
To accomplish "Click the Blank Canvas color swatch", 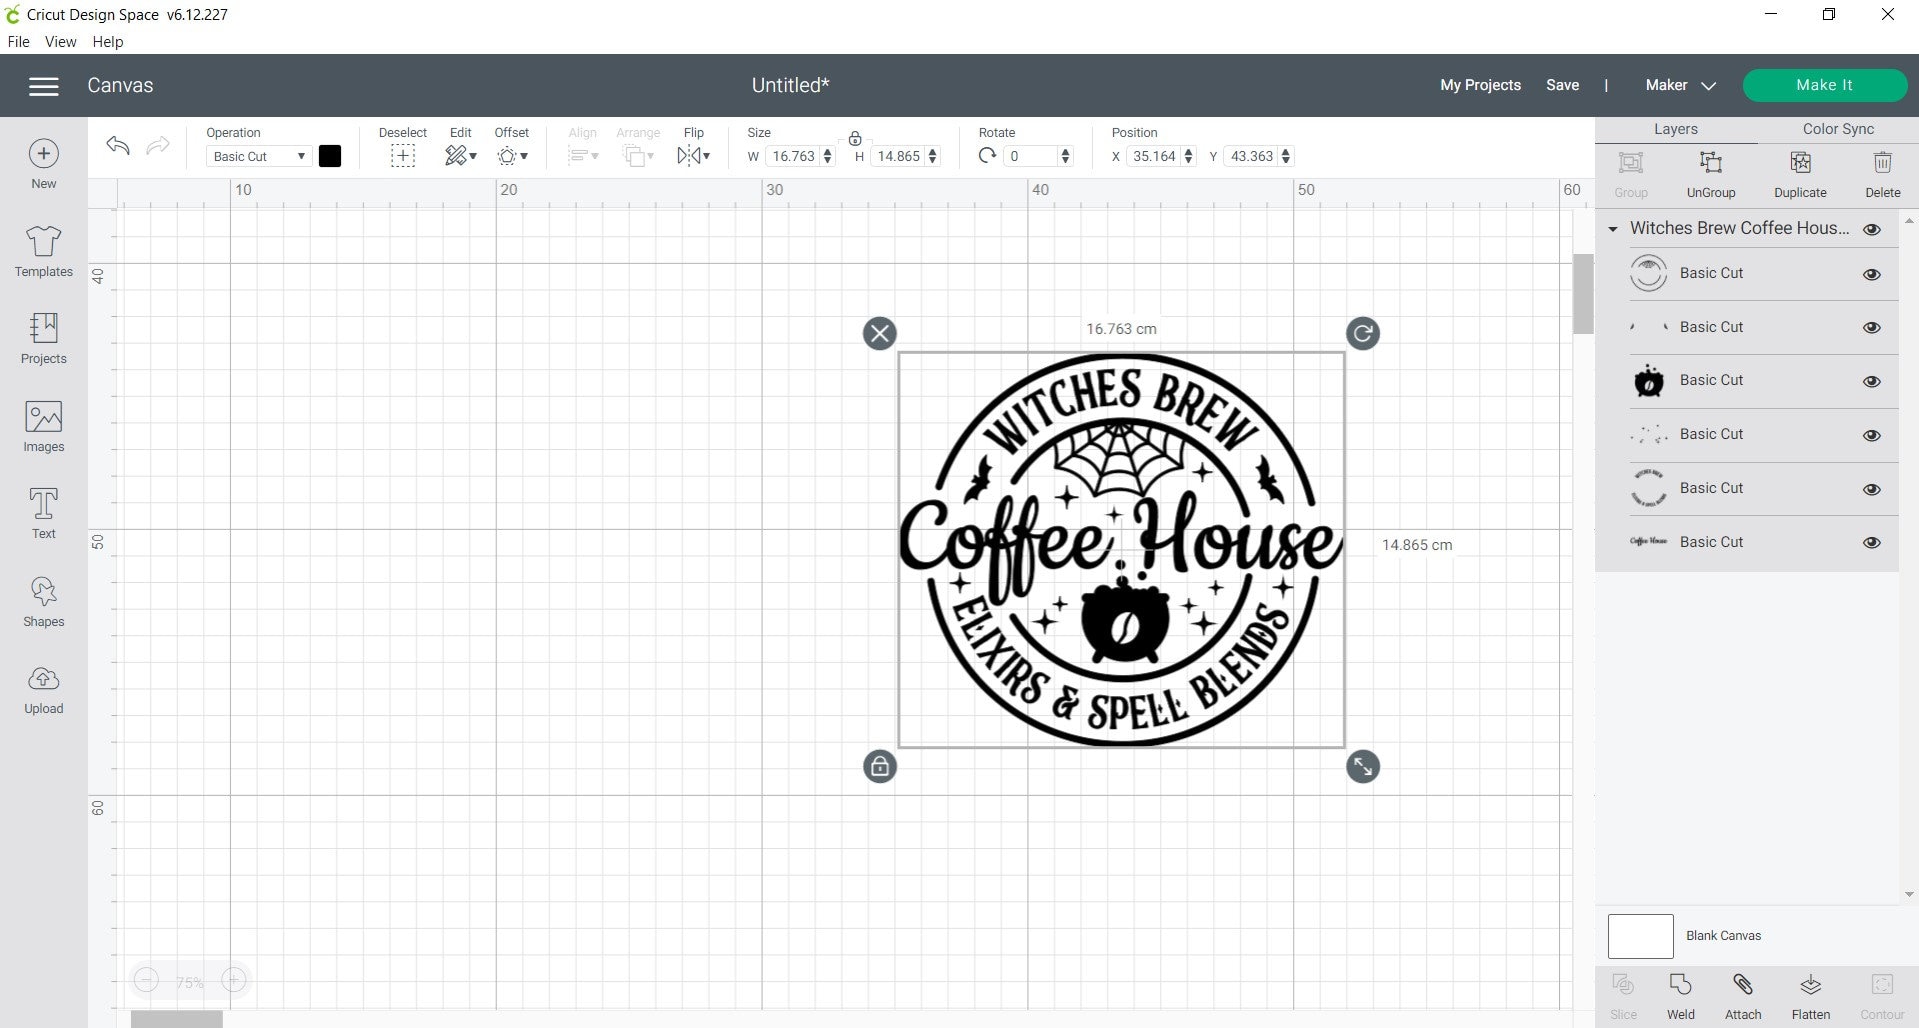I will 1640,936.
